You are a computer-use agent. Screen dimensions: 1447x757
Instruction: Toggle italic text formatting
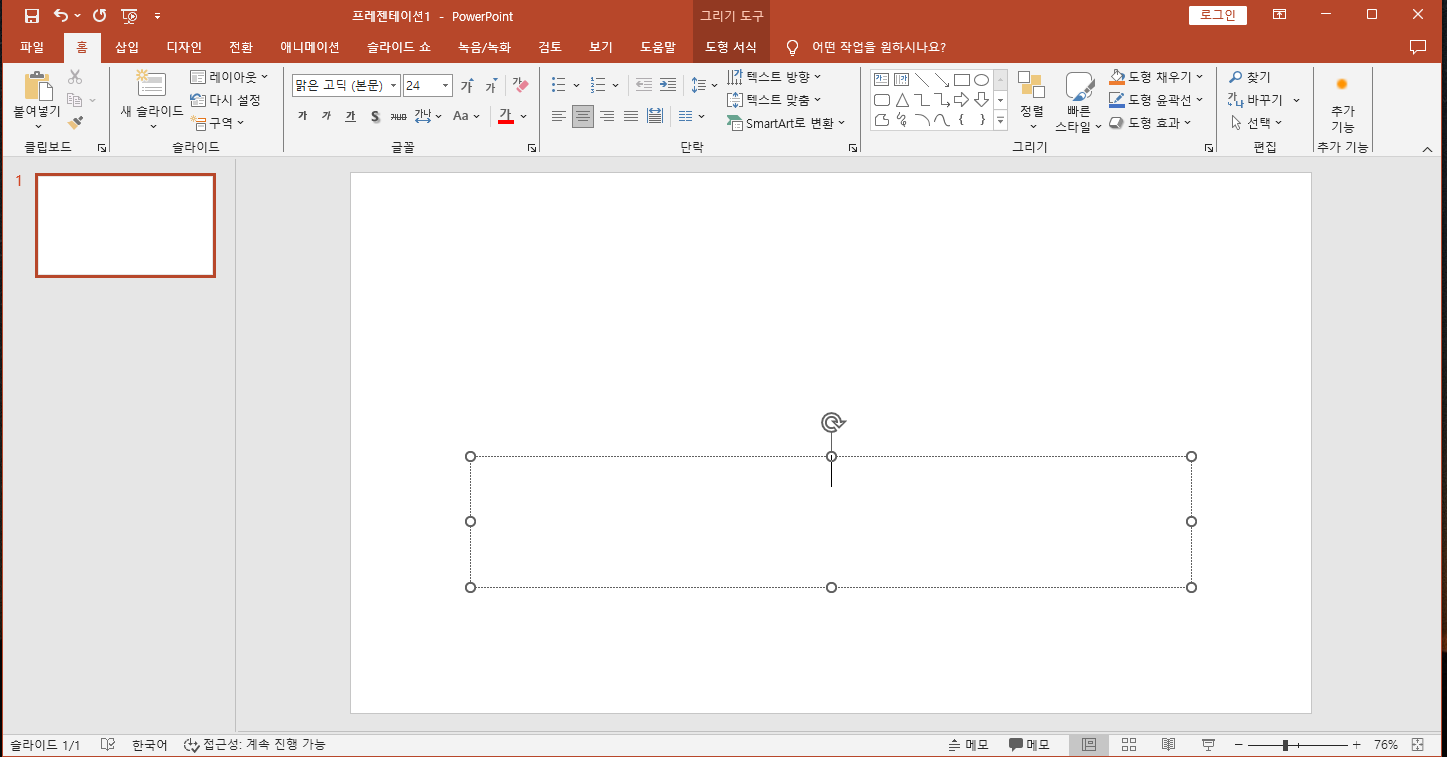click(326, 116)
